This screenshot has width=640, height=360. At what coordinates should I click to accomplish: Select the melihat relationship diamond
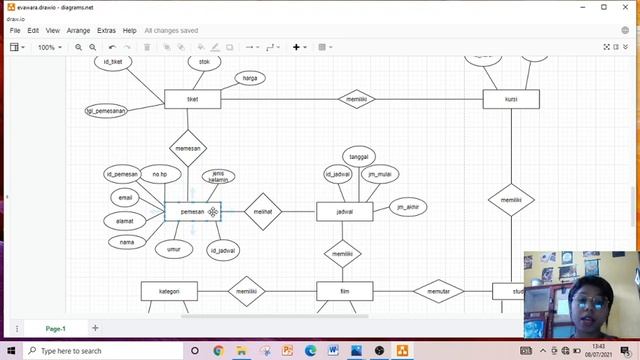(263, 211)
